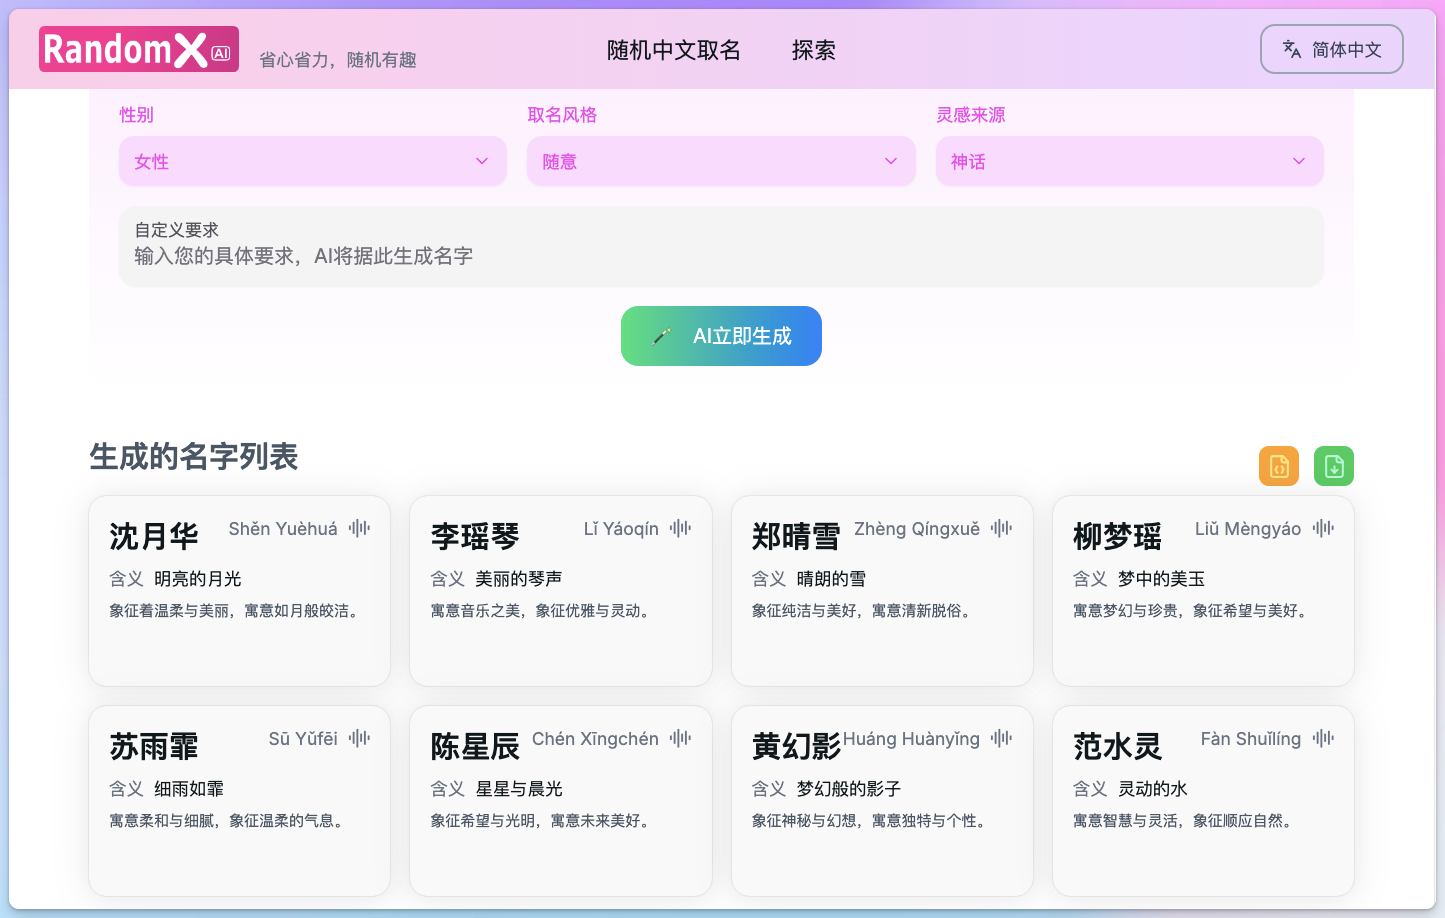Click the AI立即生成 generate button
The width and height of the screenshot is (1445, 918).
pos(721,336)
